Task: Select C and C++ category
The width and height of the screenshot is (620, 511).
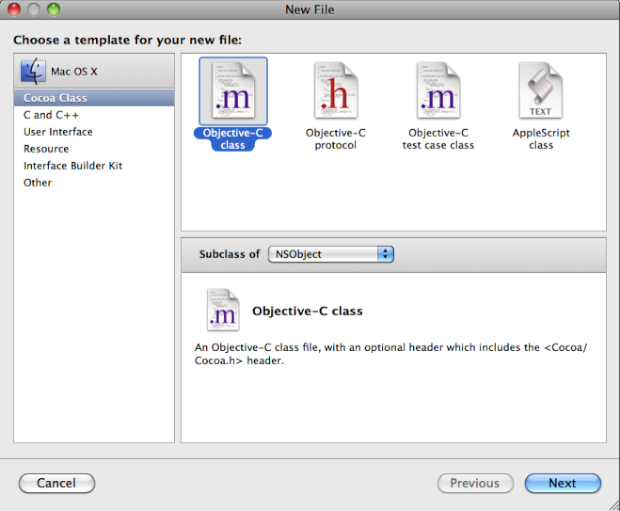Action: point(94,115)
